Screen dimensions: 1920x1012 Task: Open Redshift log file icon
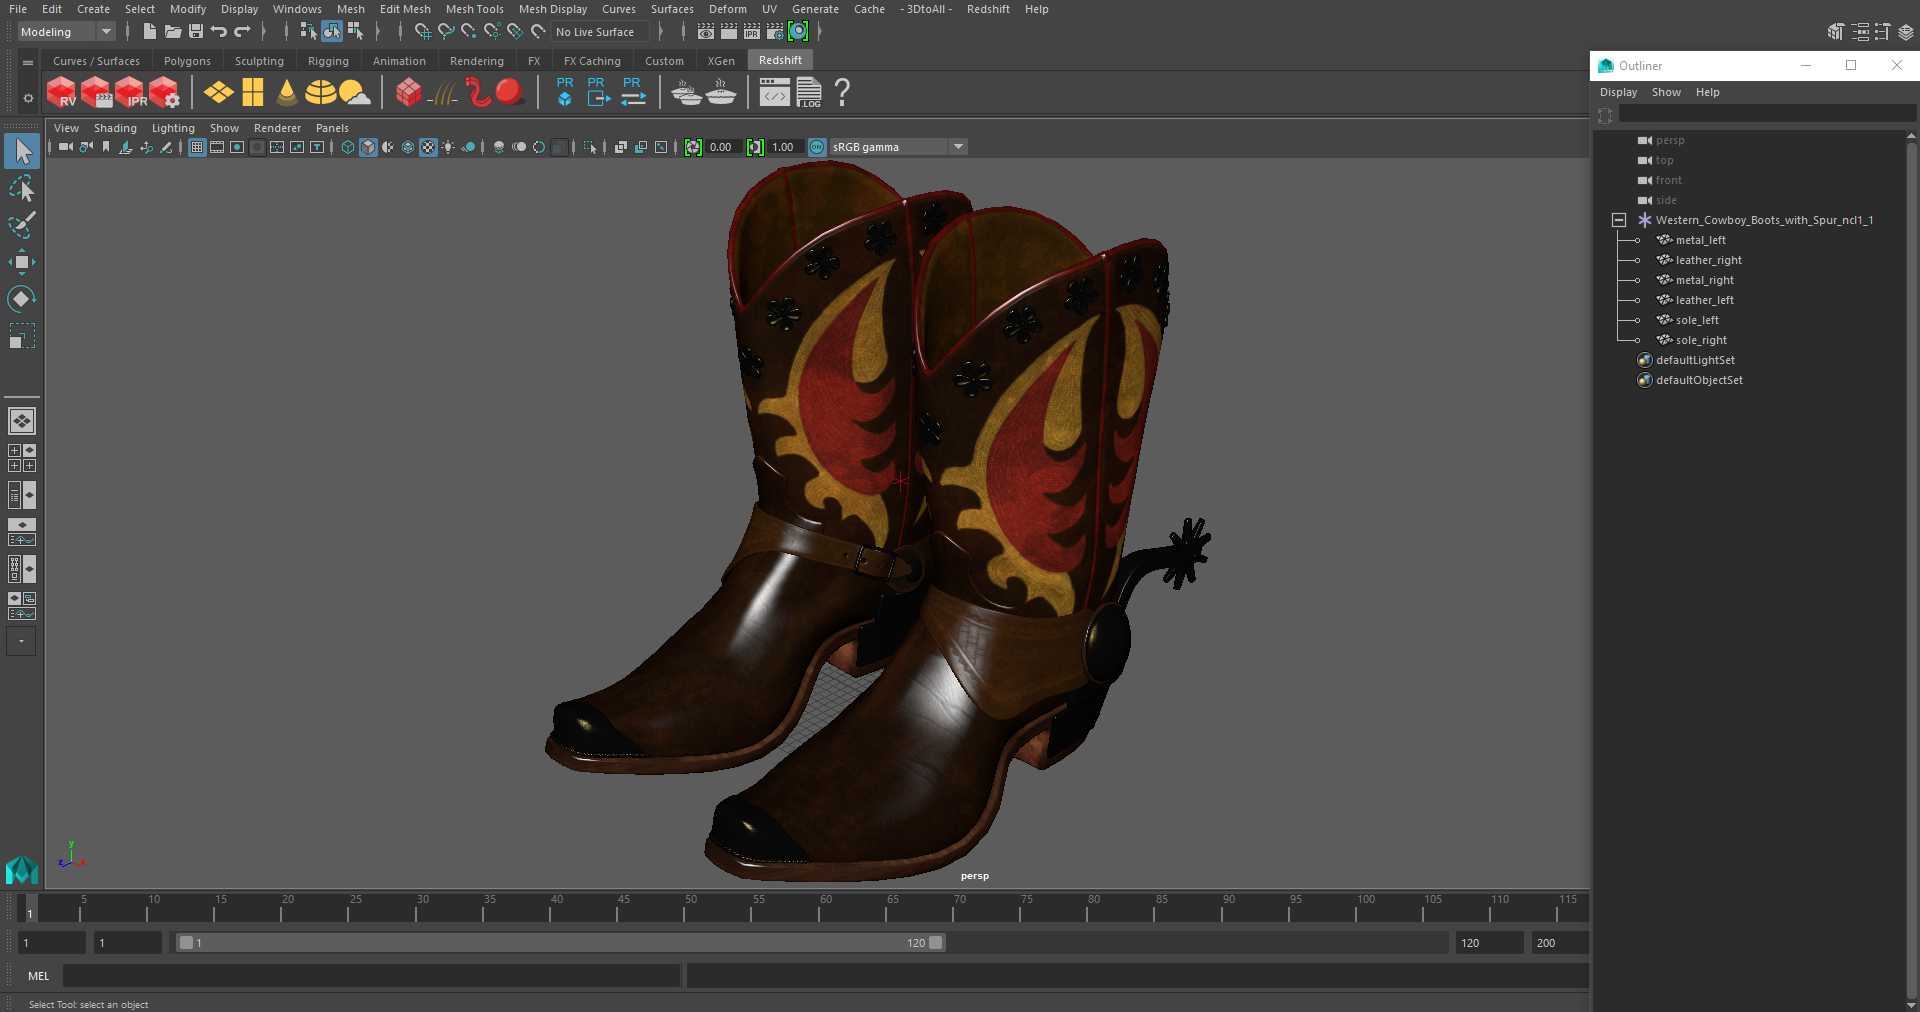tap(809, 93)
